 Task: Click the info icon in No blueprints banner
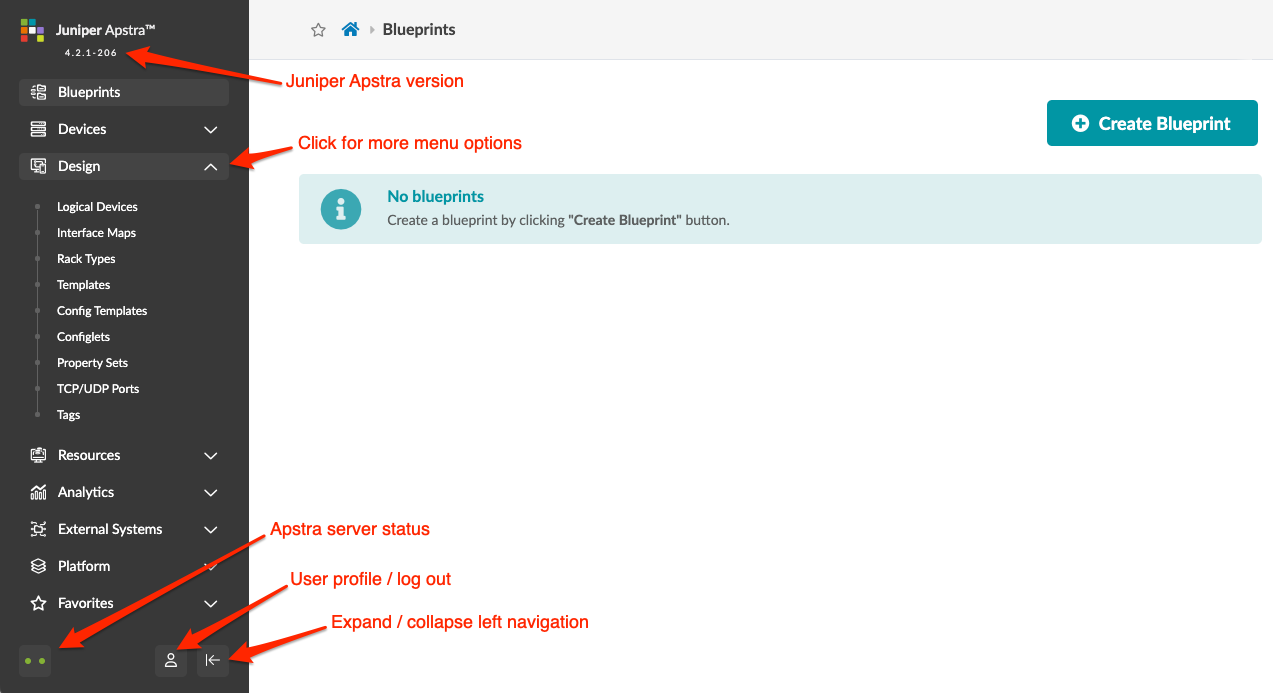pyautogui.click(x=340, y=209)
